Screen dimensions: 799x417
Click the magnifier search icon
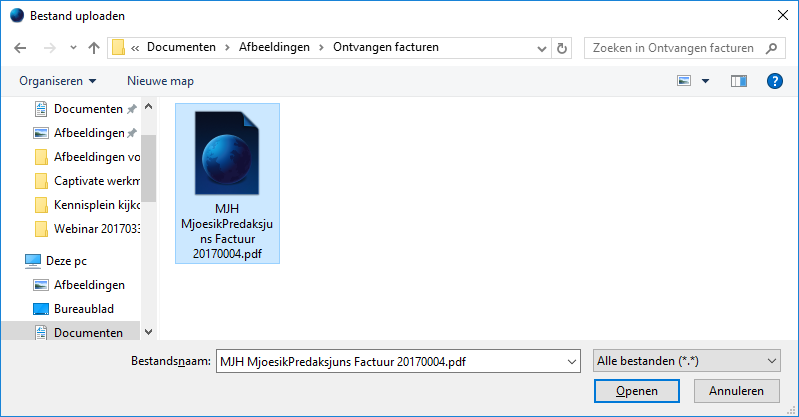771,48
